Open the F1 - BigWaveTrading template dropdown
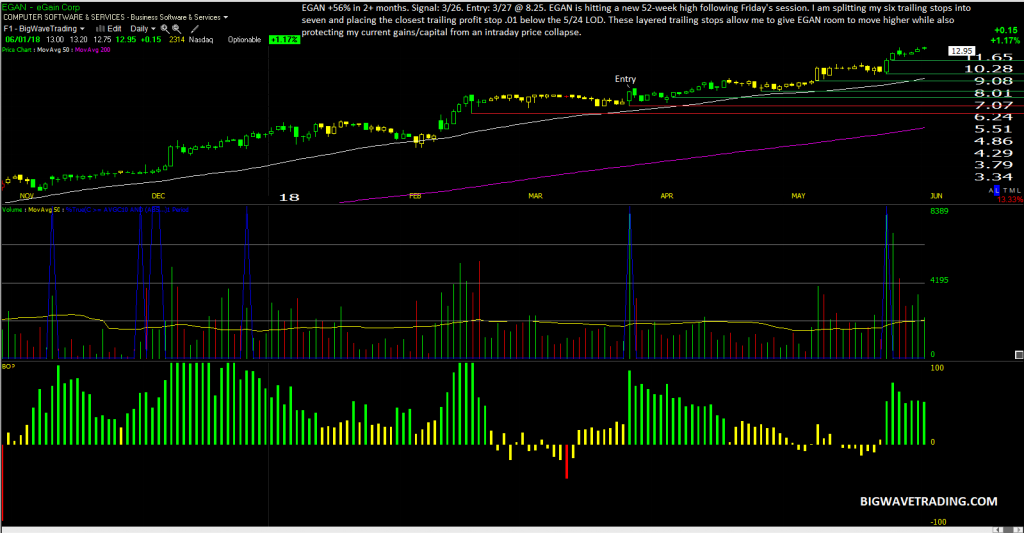1024x533 pixels. click(x=44, y=29)
